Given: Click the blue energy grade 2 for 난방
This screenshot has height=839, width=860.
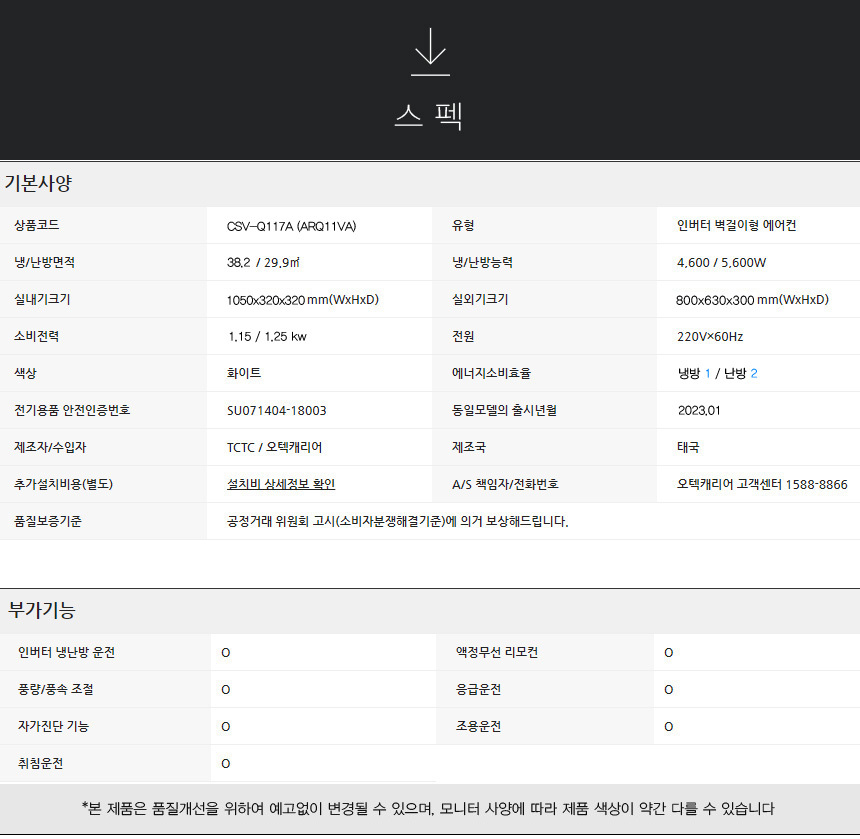Looking at the screenshot, I should [x=754, y=373].
